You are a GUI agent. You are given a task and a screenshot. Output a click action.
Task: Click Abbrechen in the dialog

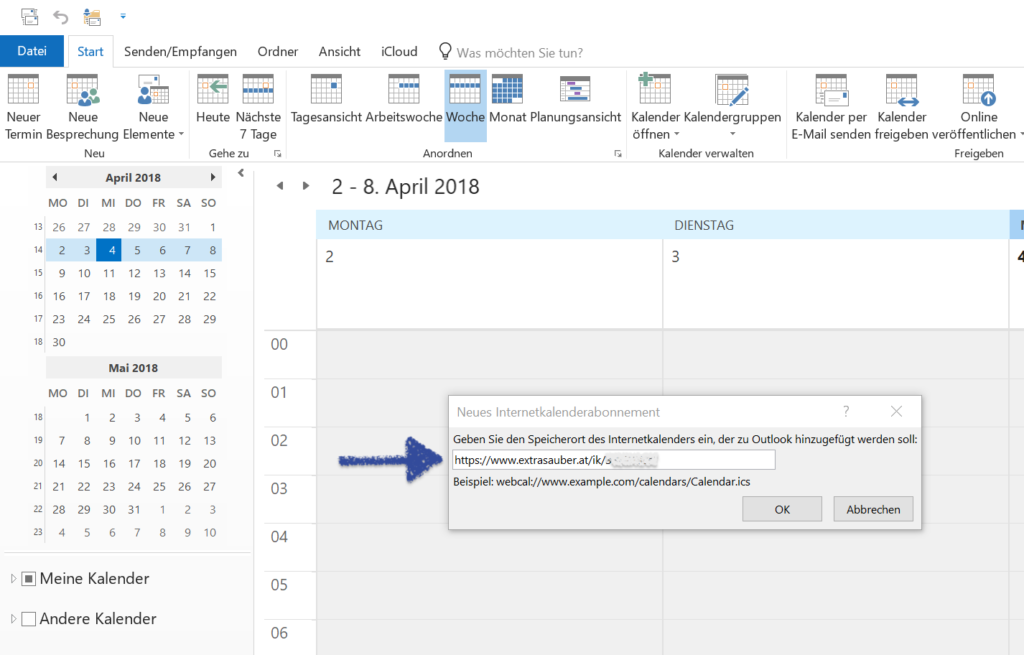pos(873,509)
